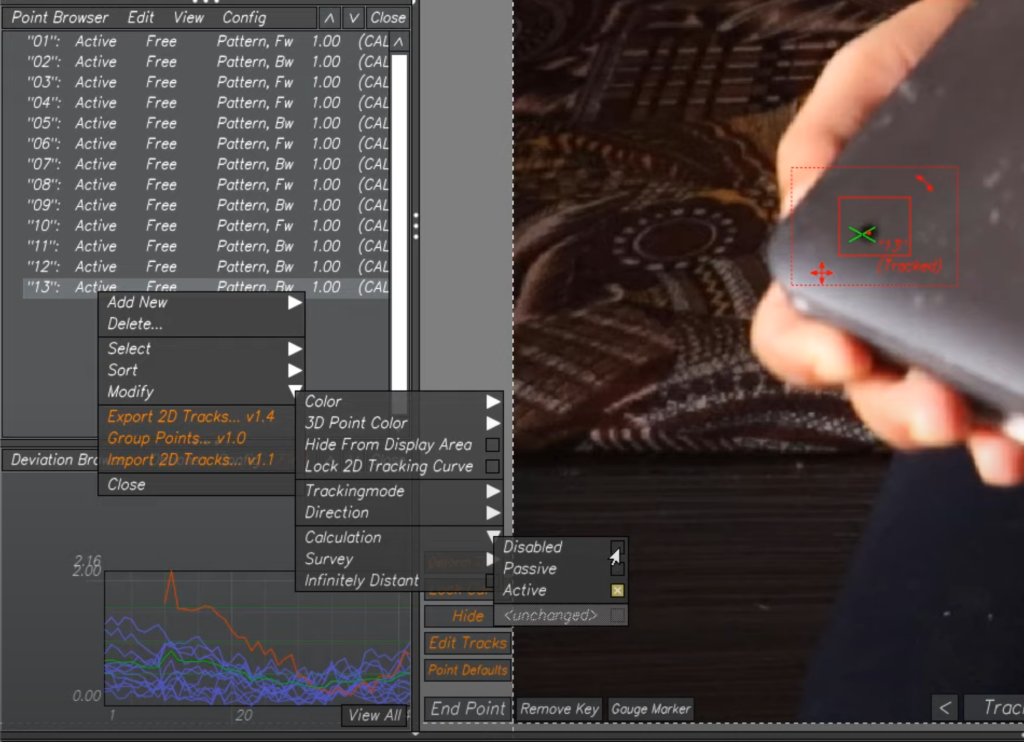Select the highlighted point "13" row

[x=206, y=287]
